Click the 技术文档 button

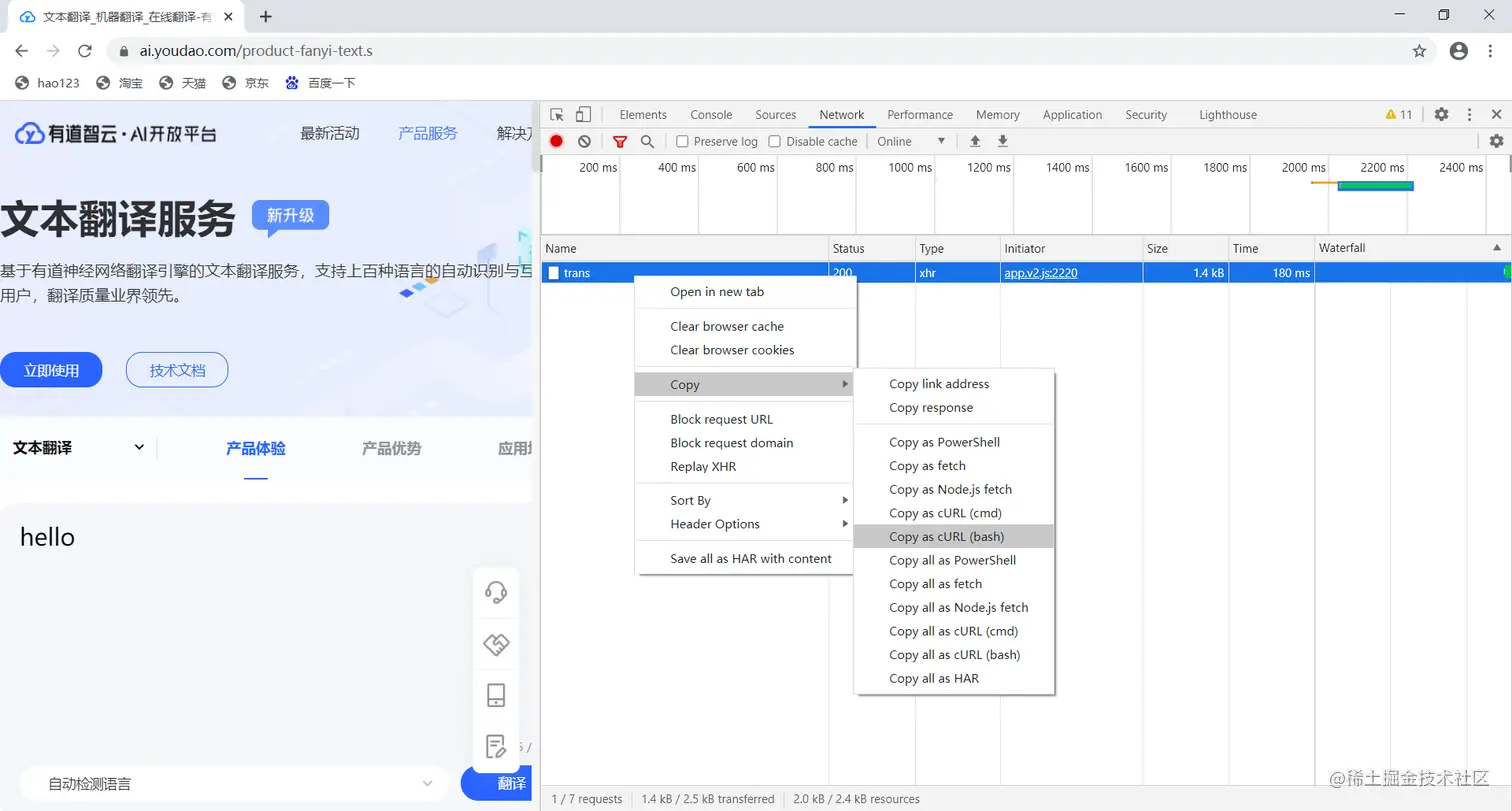177,370
